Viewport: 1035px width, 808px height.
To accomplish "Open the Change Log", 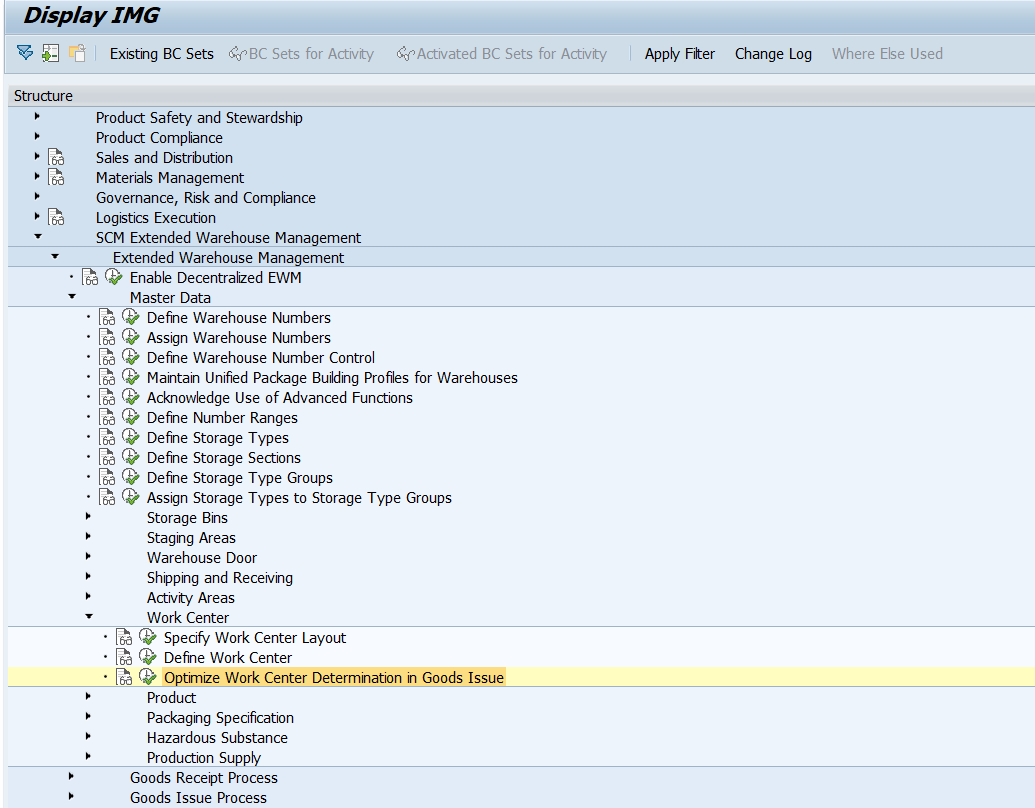I will click(773, 53).
